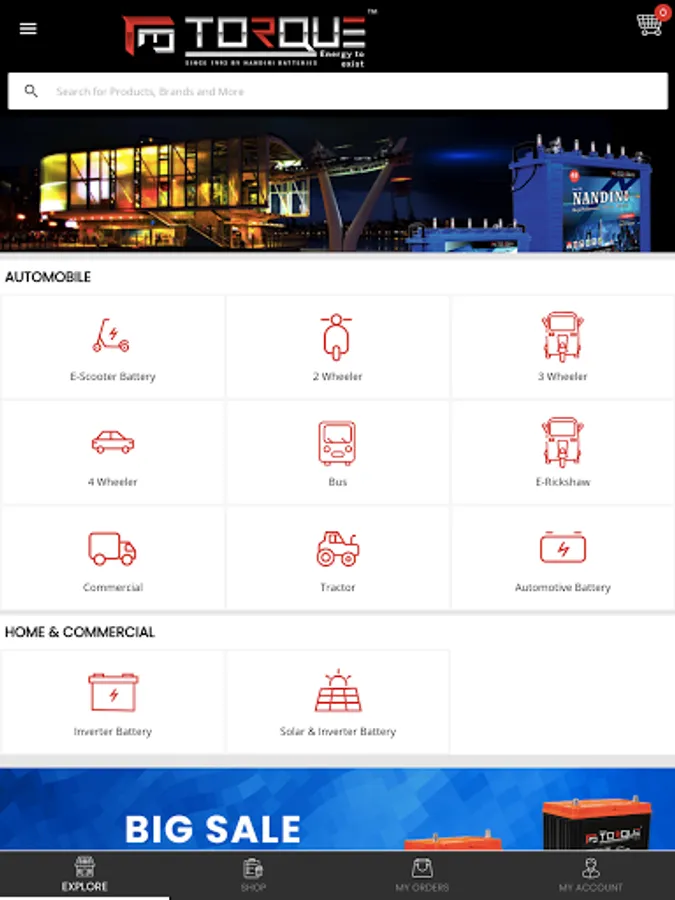Focus the product search field
Viewport: 675px width, 900px height.
[338, 91]
